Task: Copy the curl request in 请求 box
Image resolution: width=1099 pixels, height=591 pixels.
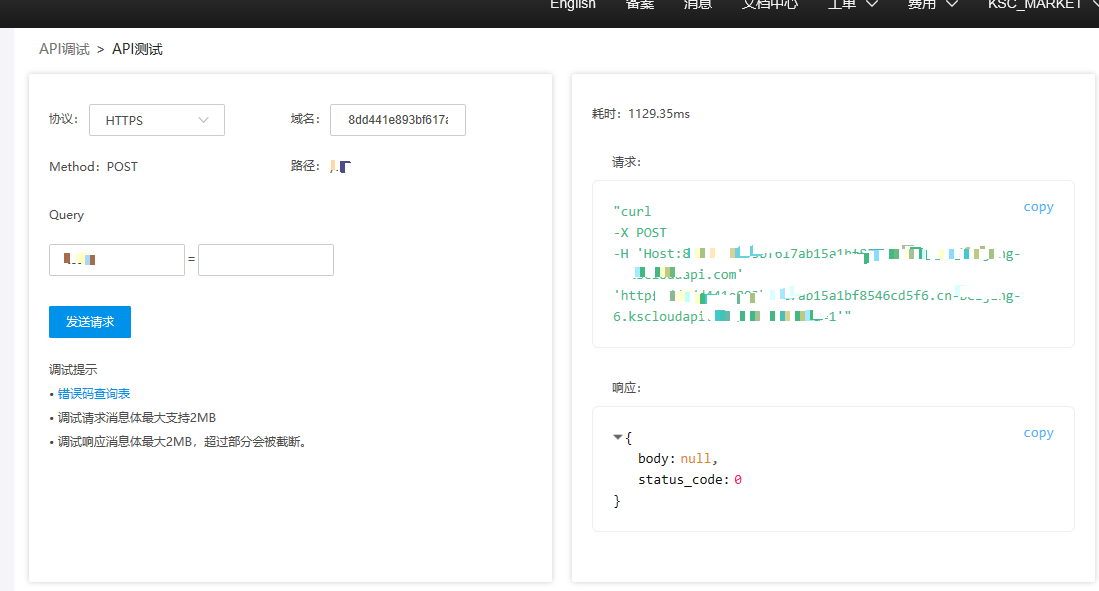Action: [1038, 207]
